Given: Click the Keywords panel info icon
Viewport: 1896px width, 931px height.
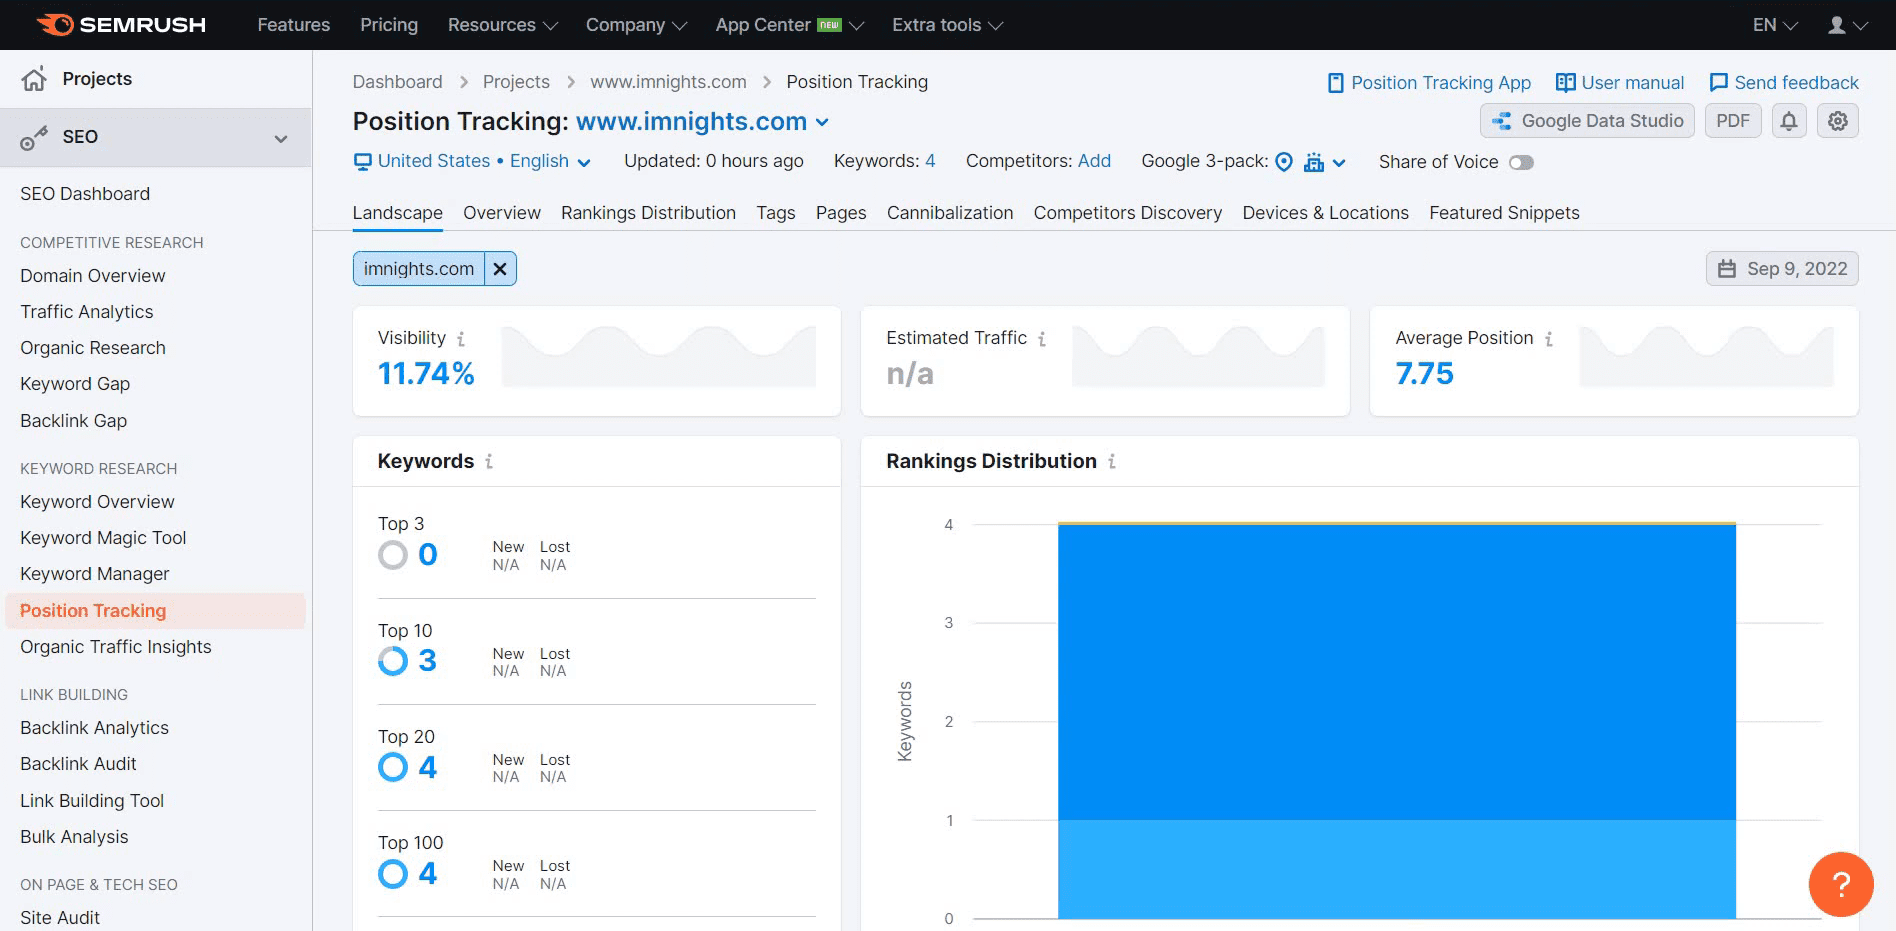Looking at the screenshot, I should click(489, 462).
